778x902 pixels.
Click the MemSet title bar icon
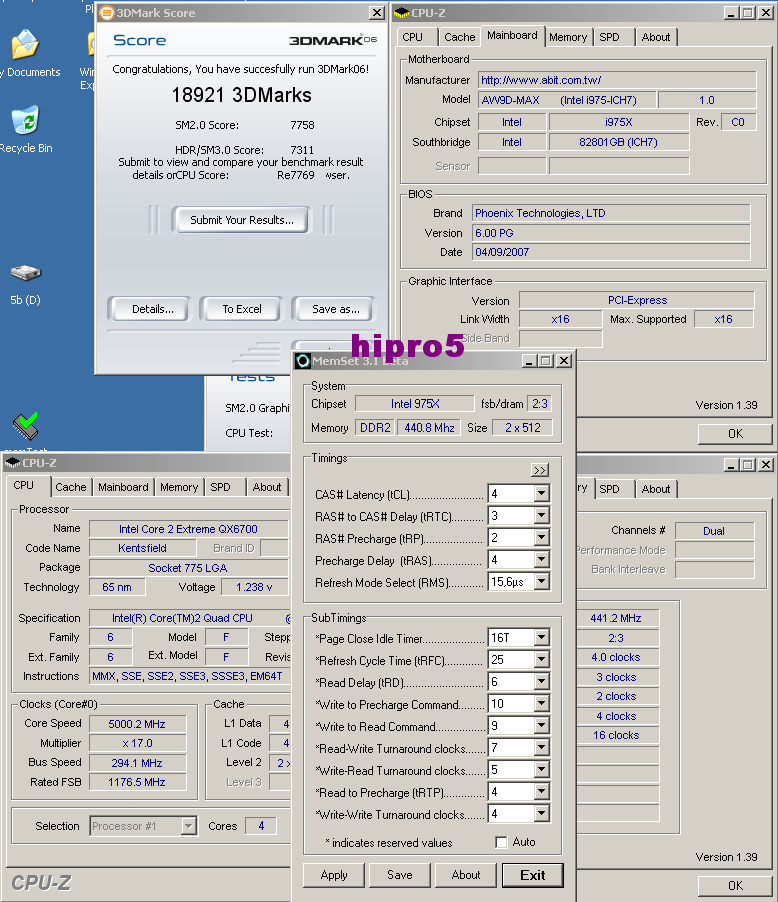[303, 361]
